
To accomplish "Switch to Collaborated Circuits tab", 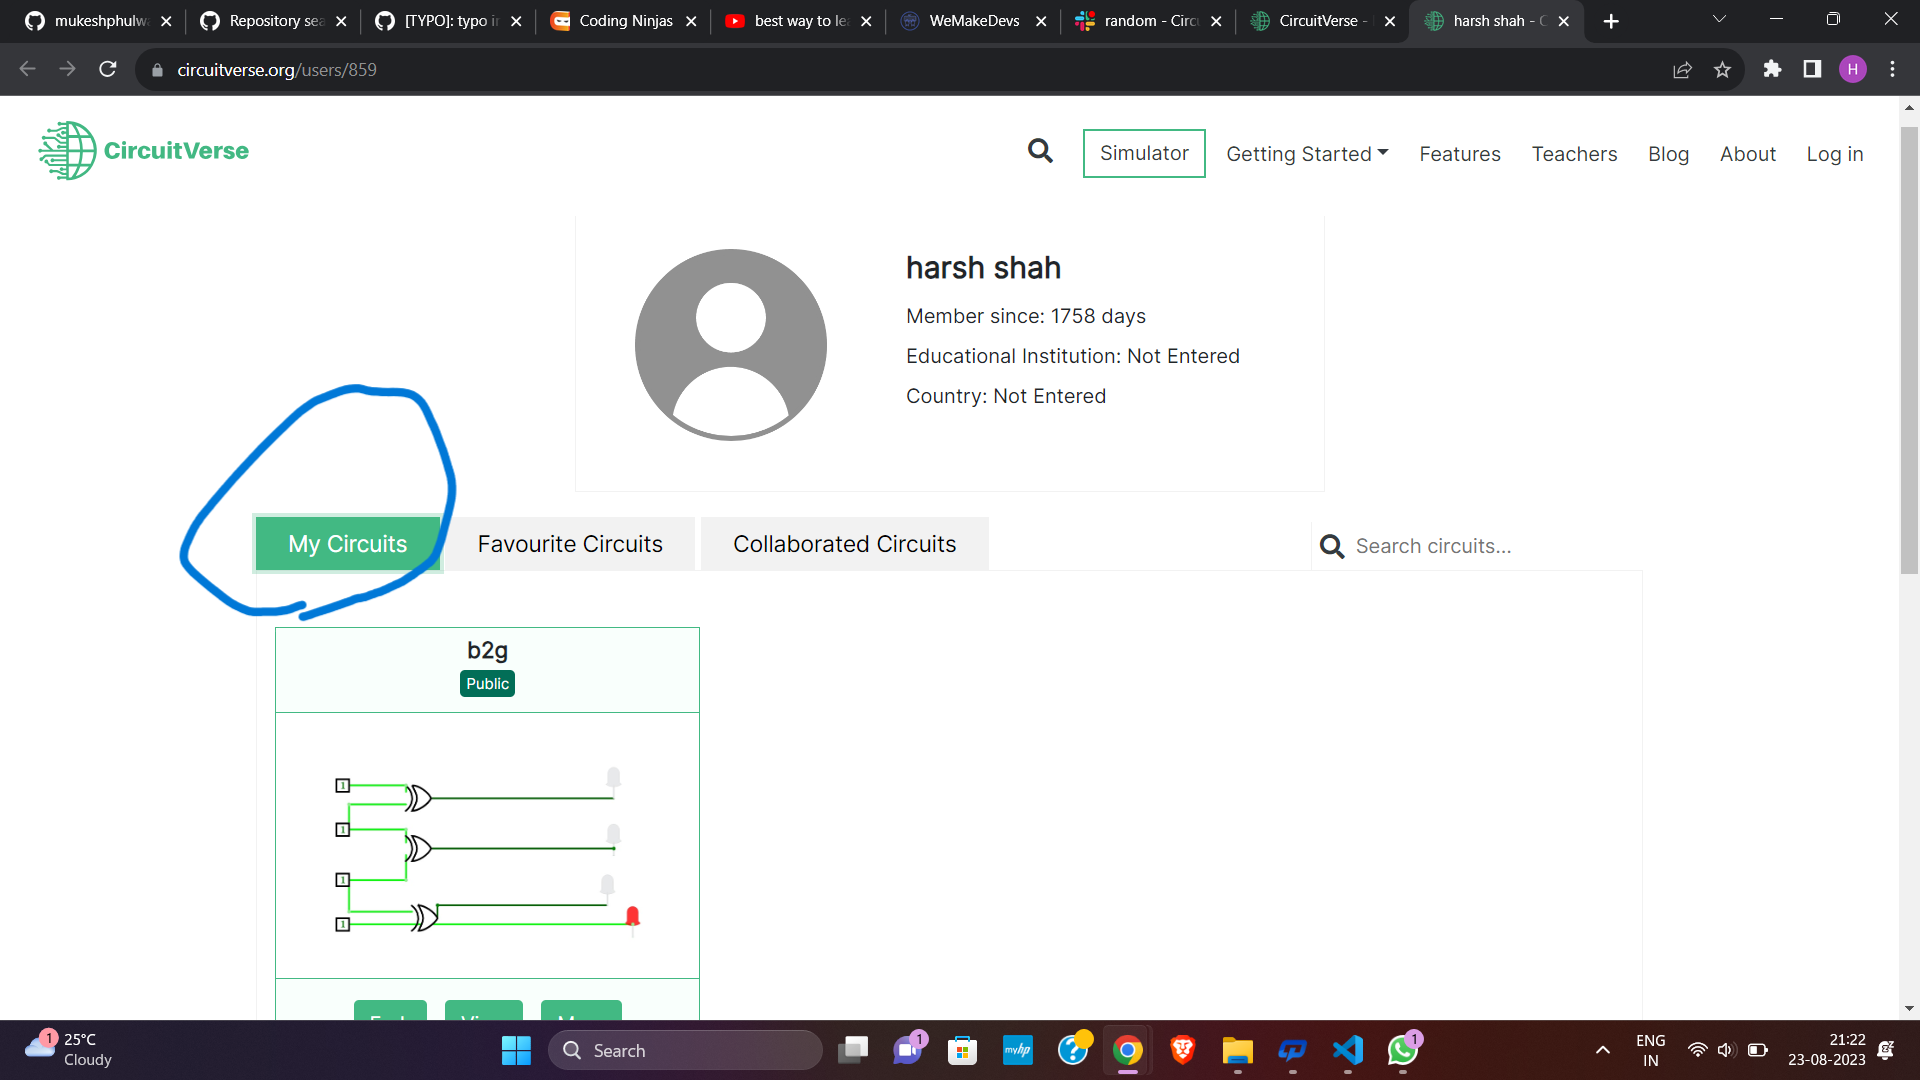I will 844,544.
